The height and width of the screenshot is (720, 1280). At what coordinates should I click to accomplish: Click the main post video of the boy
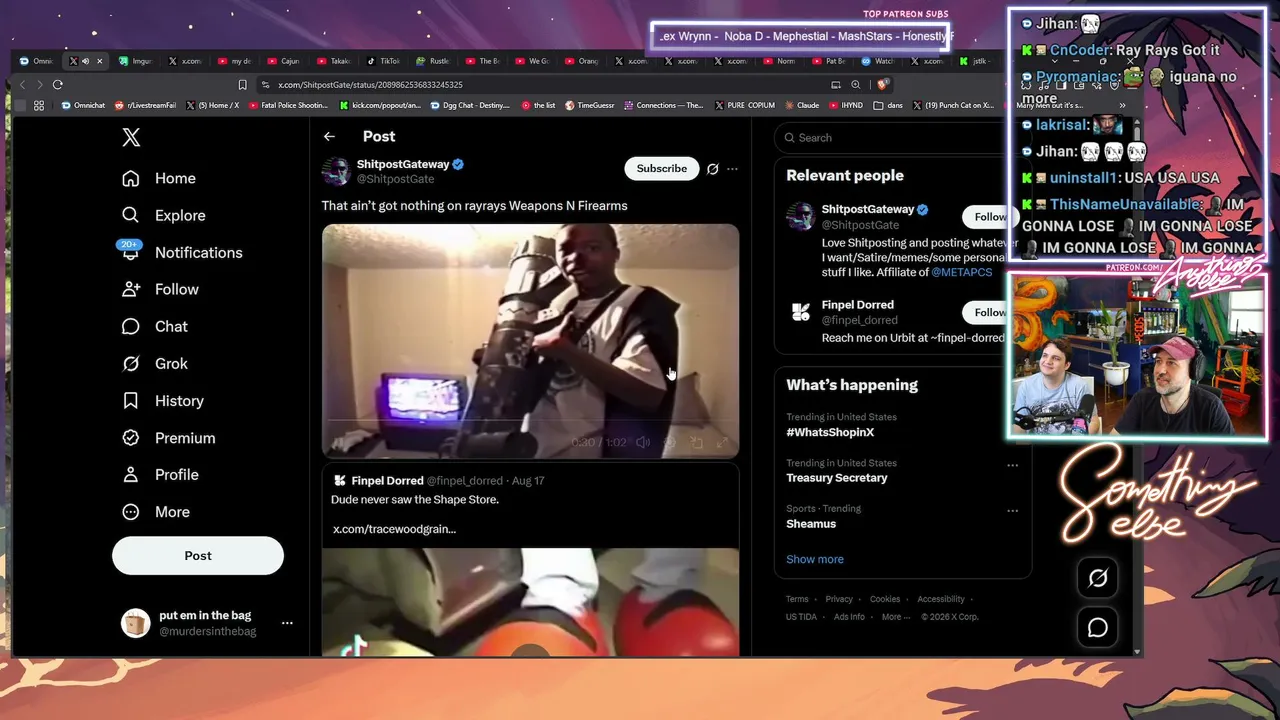530,341
